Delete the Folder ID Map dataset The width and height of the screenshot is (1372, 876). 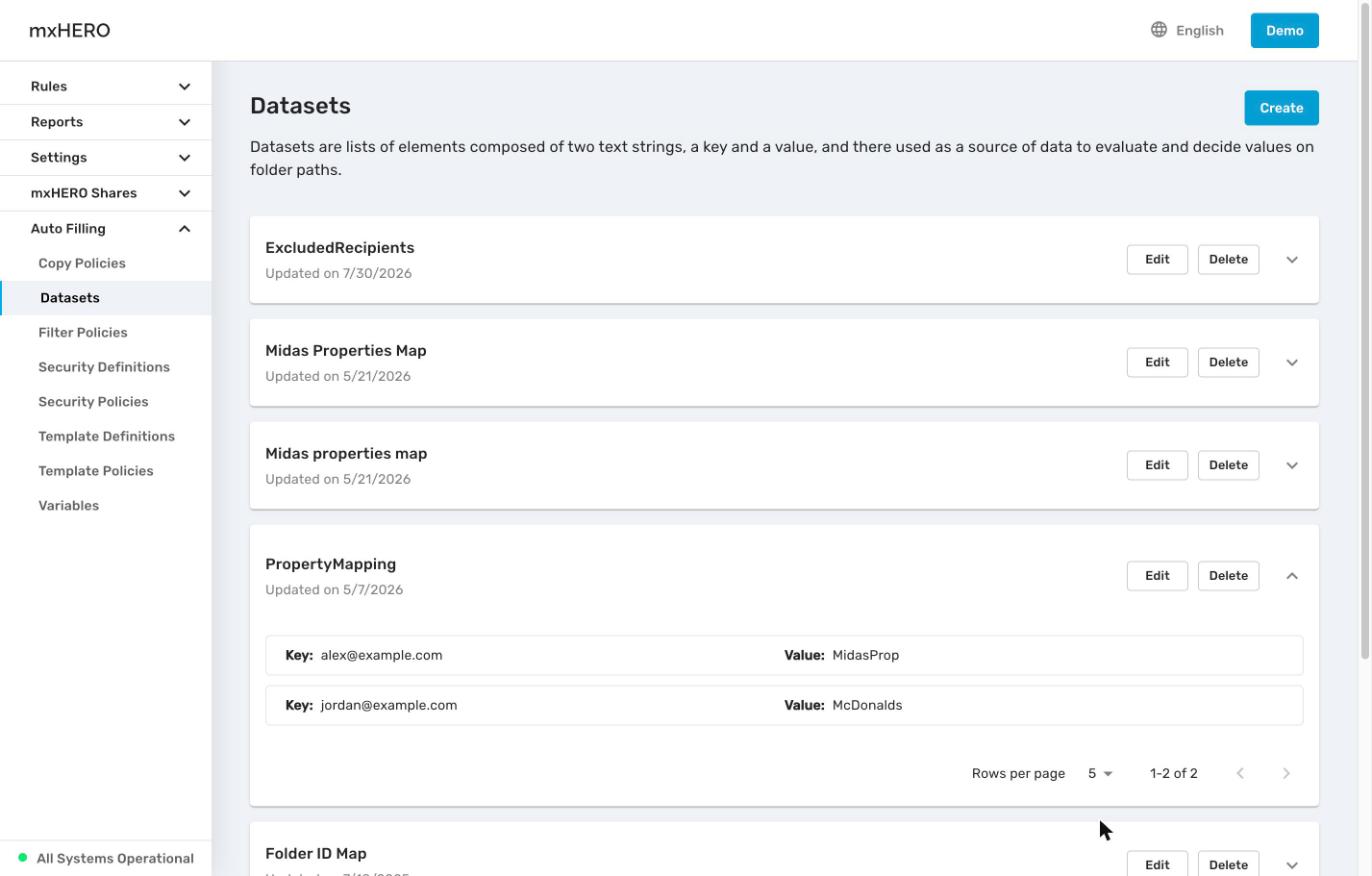pos(1228,864)
